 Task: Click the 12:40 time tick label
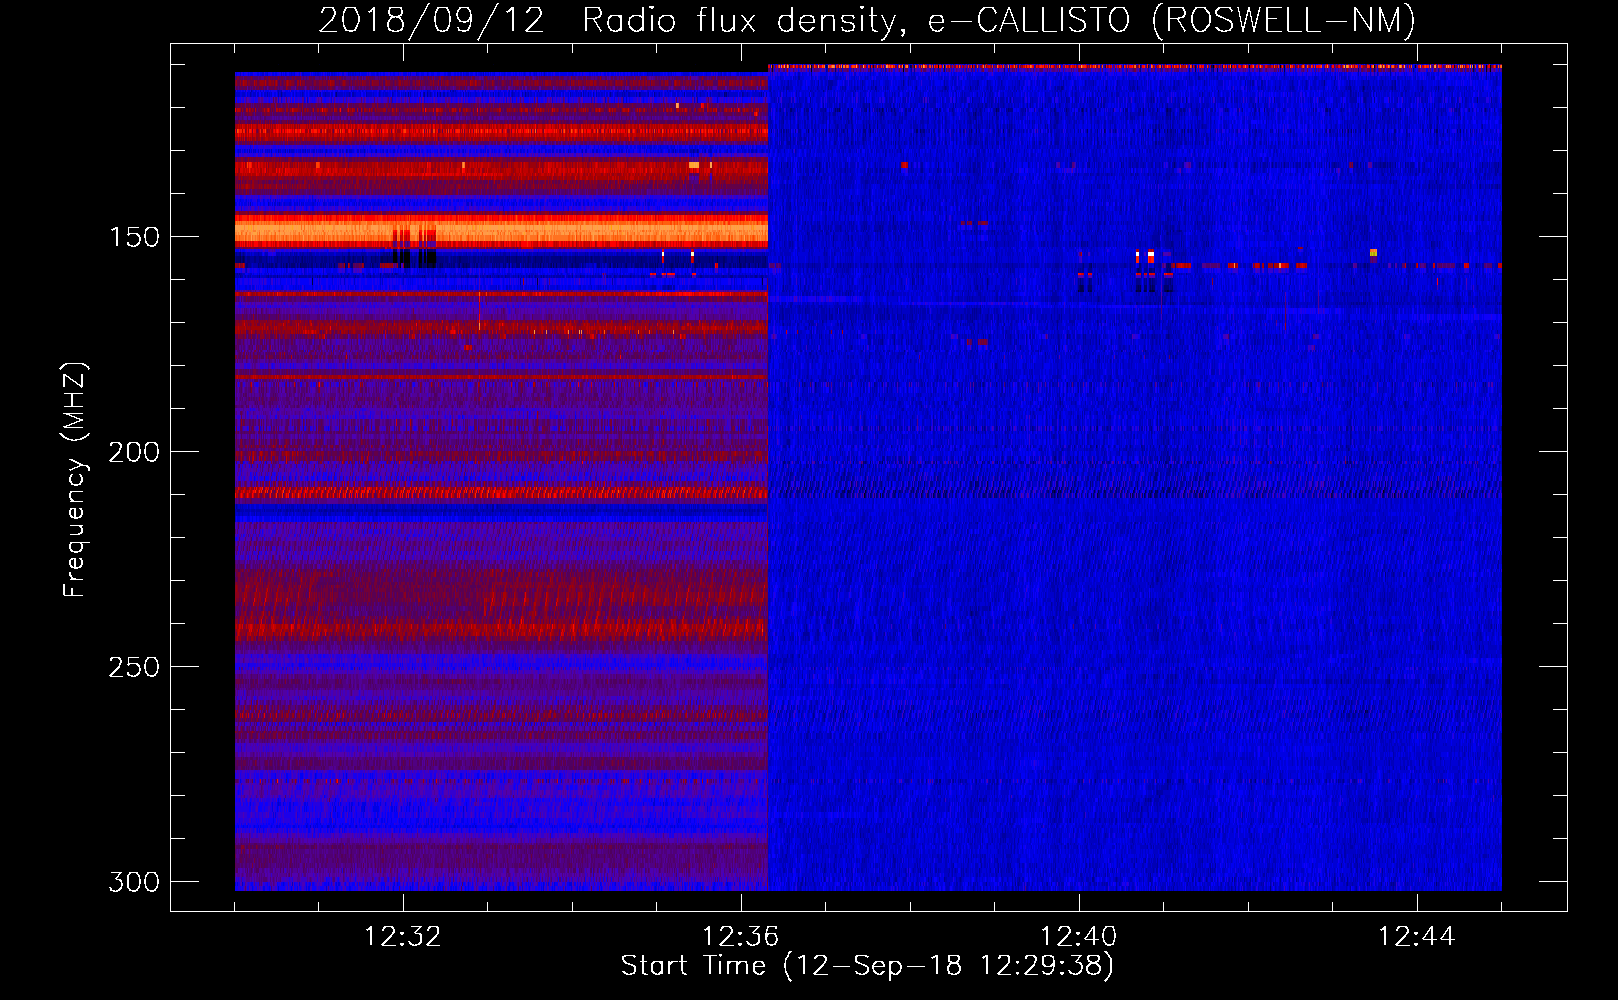tap(1079, 937)
